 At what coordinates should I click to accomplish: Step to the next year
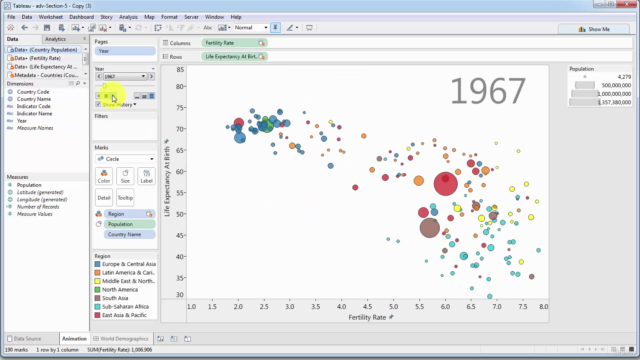[x=151, y=76]
